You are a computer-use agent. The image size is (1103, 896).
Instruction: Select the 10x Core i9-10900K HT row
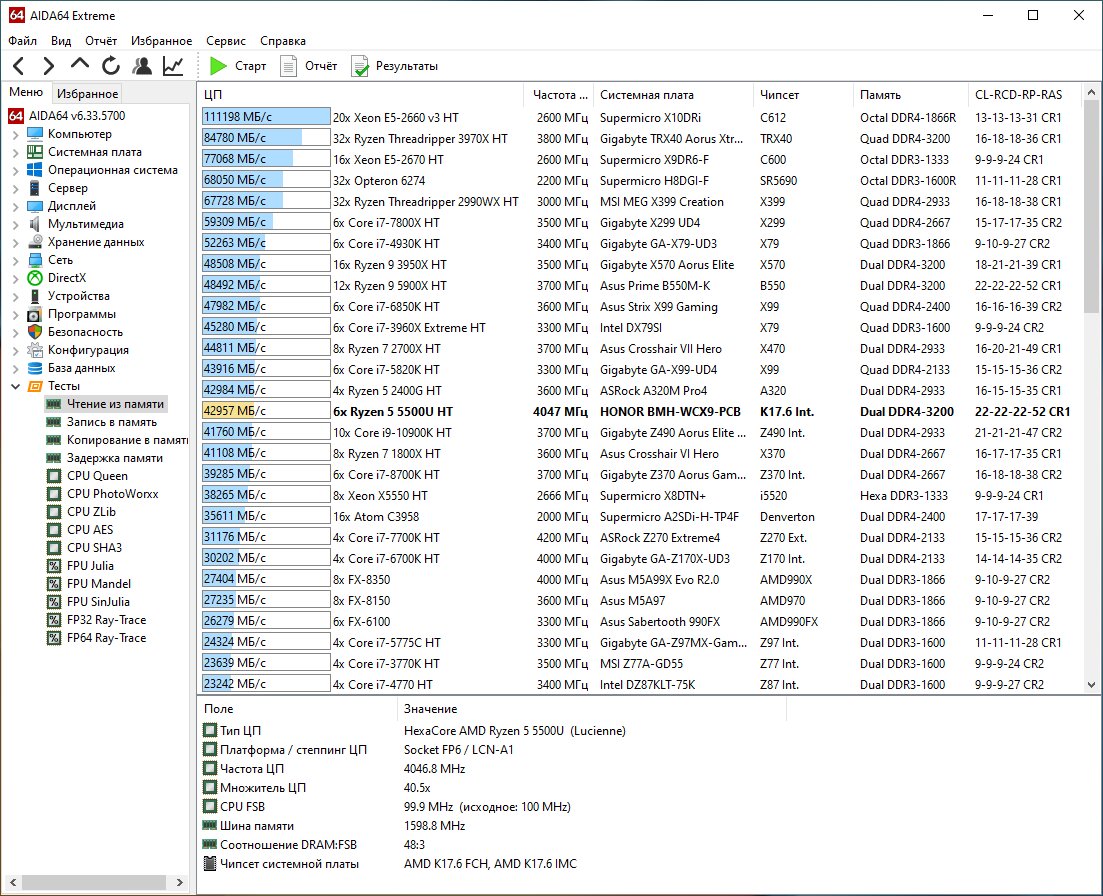click(641, 433)
